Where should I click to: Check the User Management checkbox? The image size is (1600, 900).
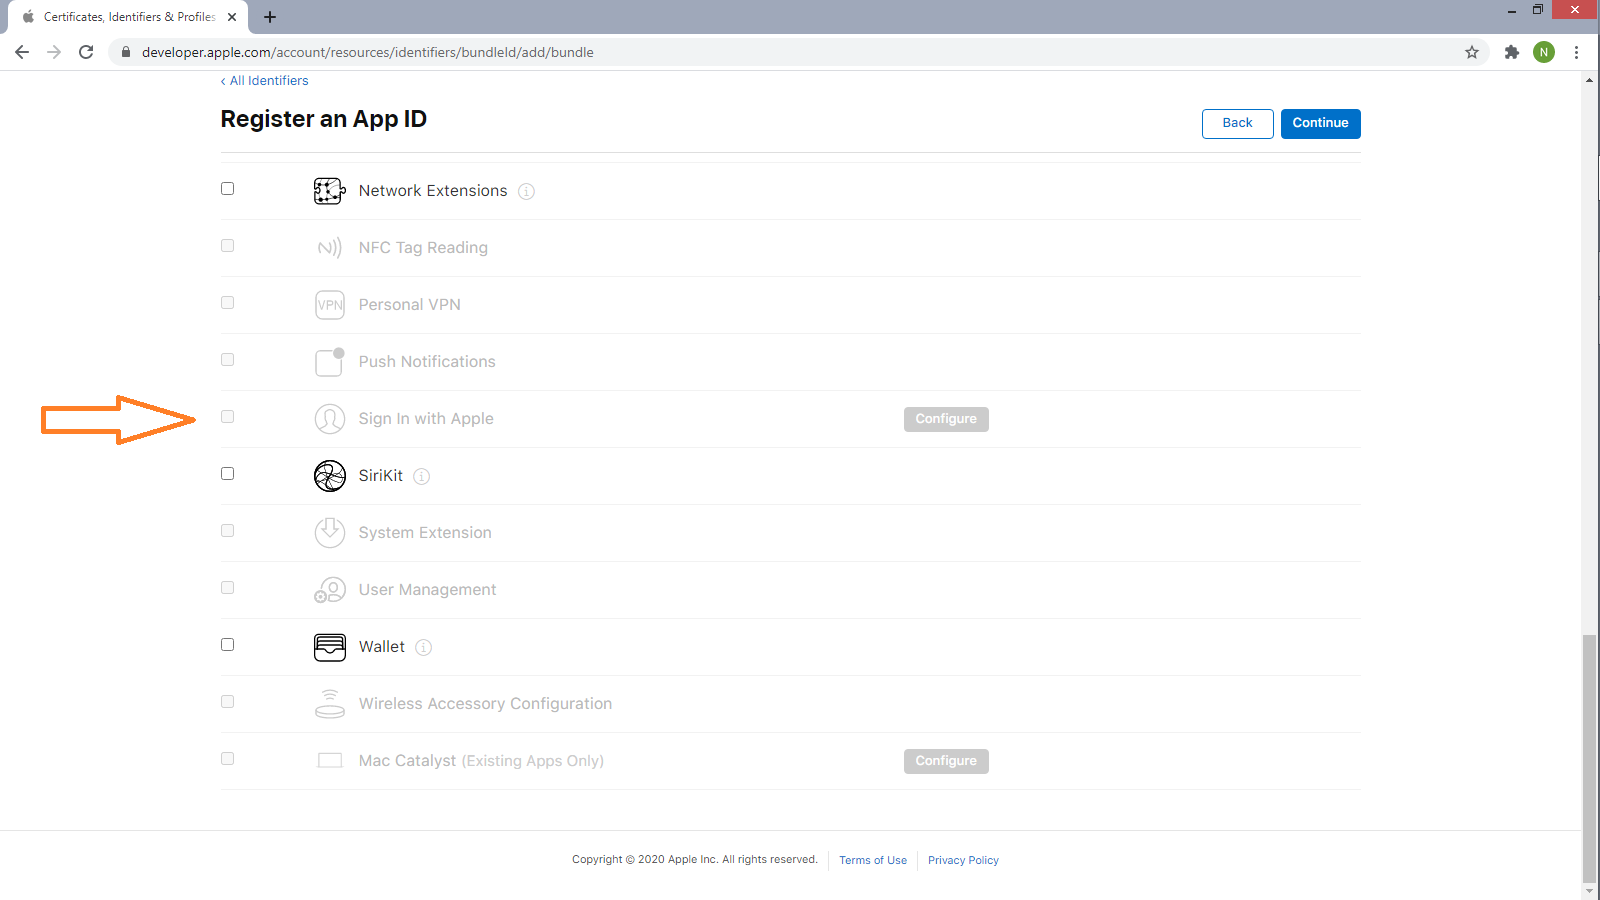[228, 588]
